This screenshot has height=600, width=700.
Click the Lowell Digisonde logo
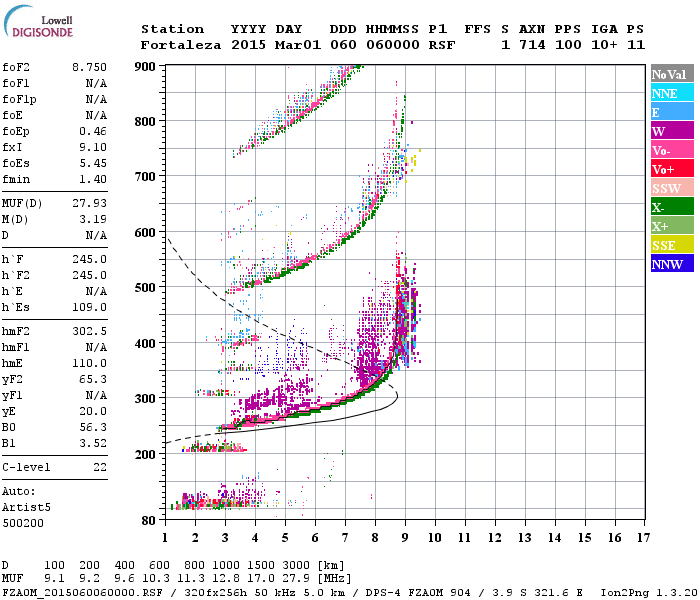coord(38,22)
